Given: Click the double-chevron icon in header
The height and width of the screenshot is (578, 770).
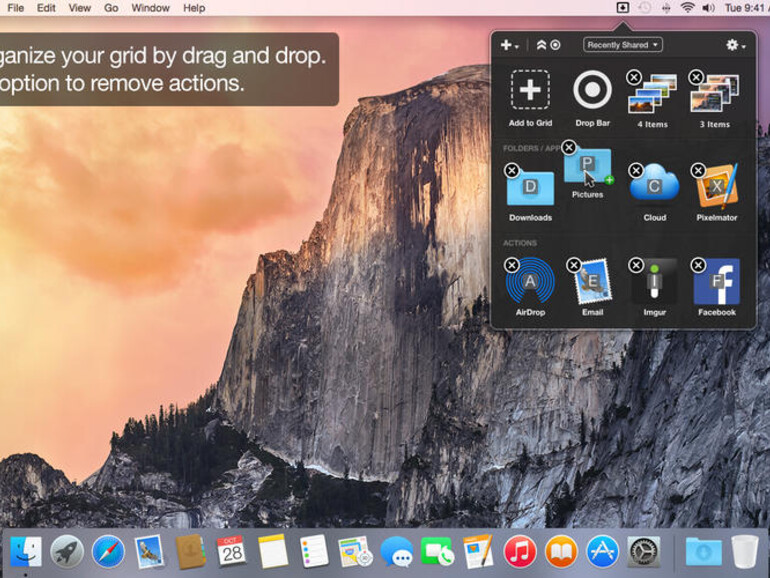Looking at the screenshot, I should (x=541, y=45).
